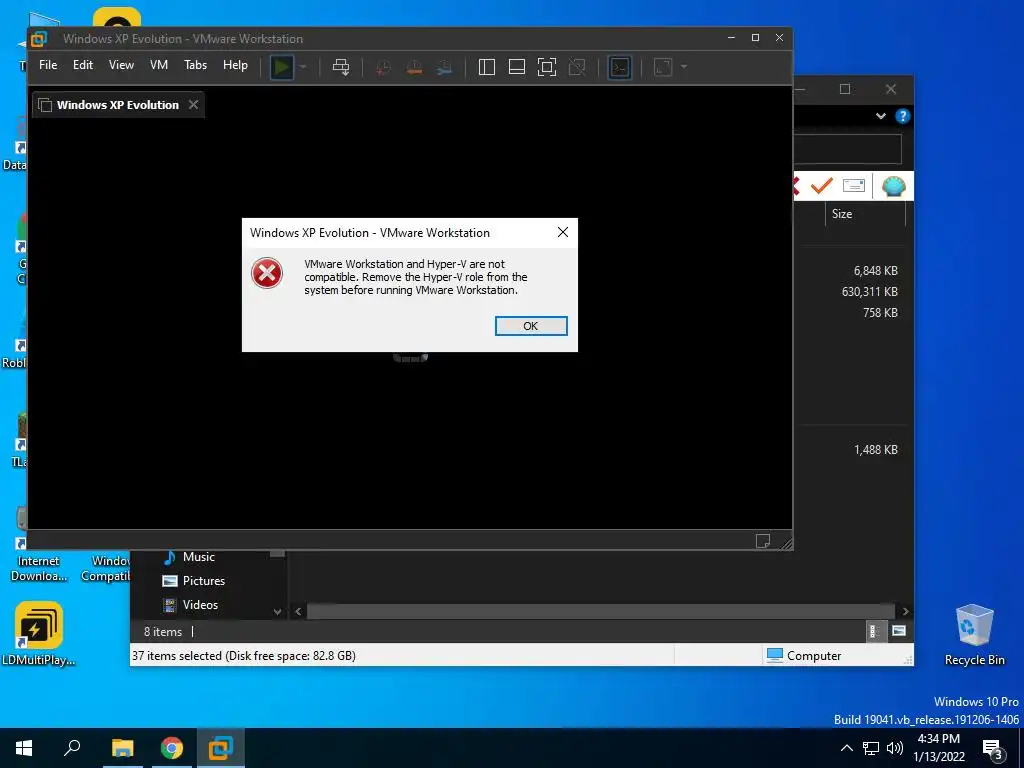
Task: Open the LDMultiPlayer desktop shortcut
Action: point(39,633)
